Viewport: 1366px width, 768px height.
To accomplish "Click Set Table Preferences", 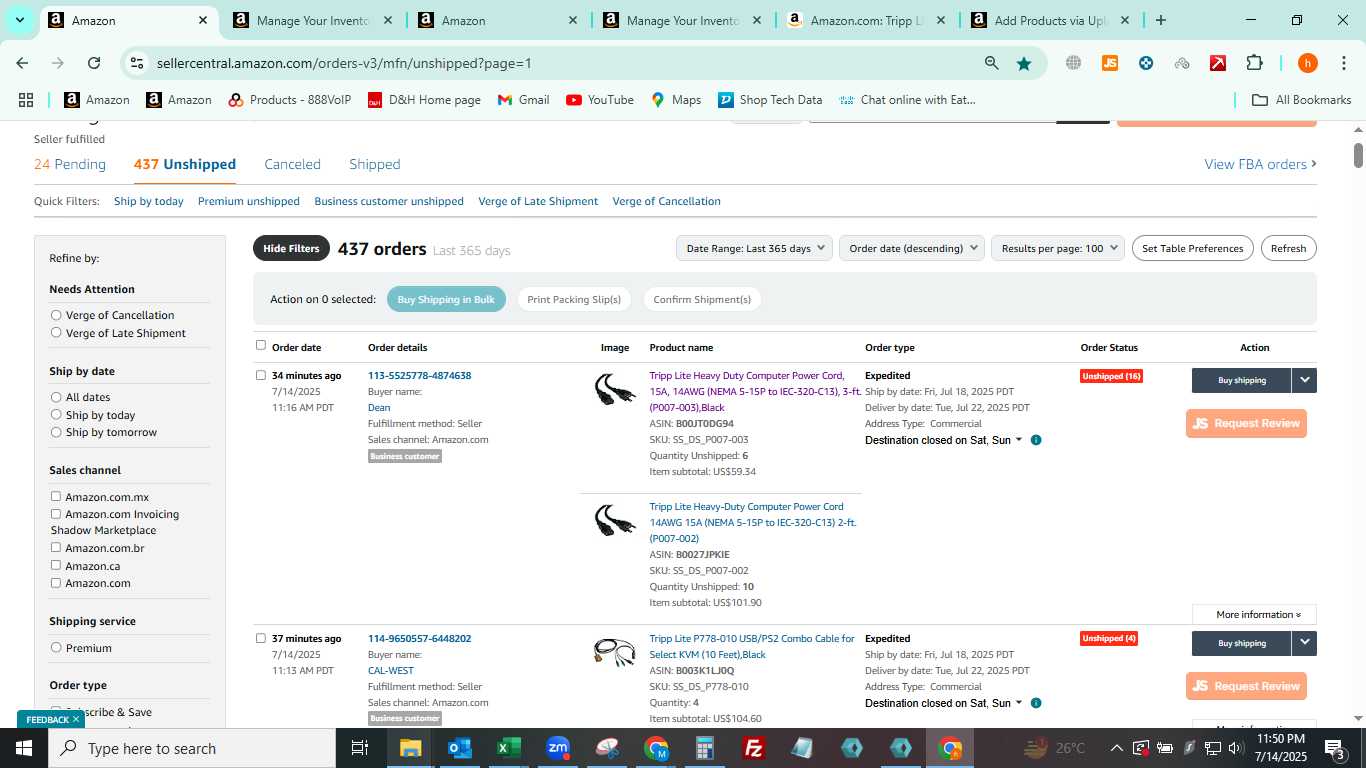I will (x=1192, y=248).
